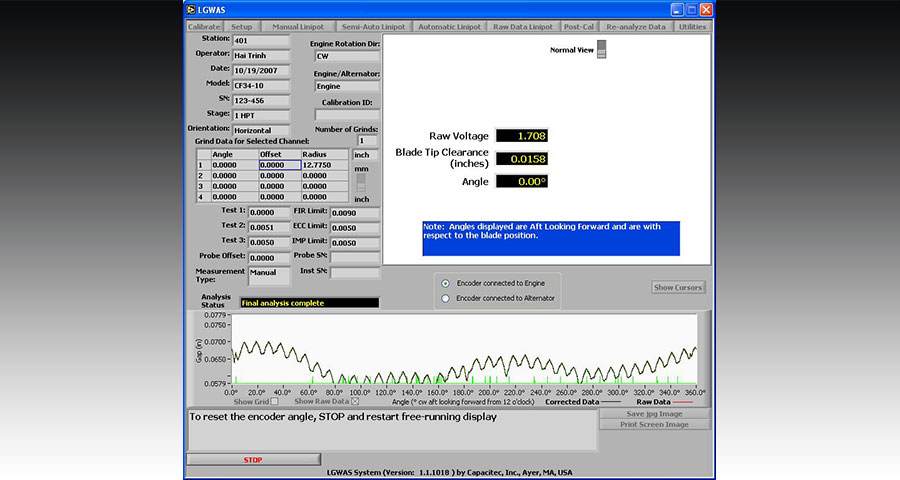Click the Operator field showing Hai Trinh

pyautogui.click(x=261, y=55)
